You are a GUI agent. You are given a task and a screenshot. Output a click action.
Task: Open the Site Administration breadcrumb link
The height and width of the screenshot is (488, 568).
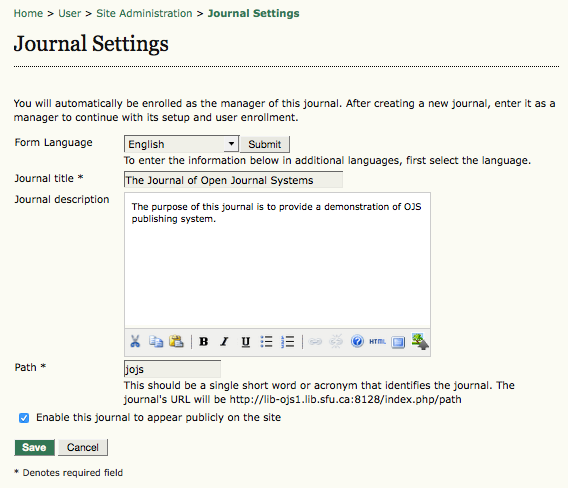coord(144,13)
